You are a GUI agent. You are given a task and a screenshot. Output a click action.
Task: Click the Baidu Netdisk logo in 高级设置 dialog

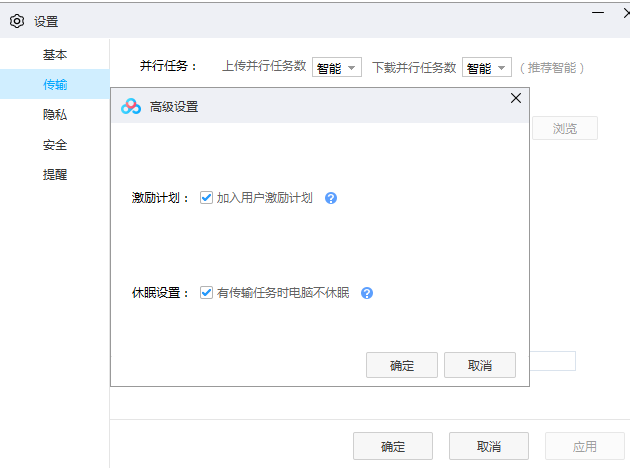(131, 106)
